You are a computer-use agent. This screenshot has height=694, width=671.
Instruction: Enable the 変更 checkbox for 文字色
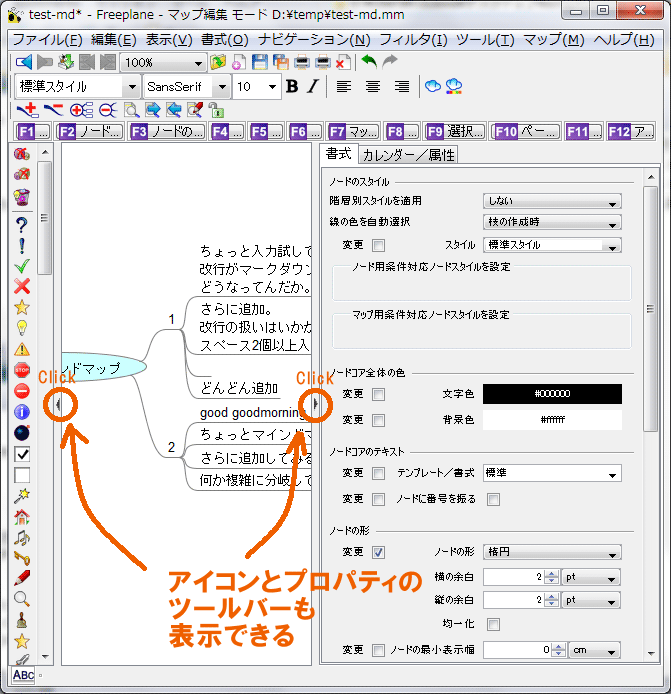click(378, 394)
